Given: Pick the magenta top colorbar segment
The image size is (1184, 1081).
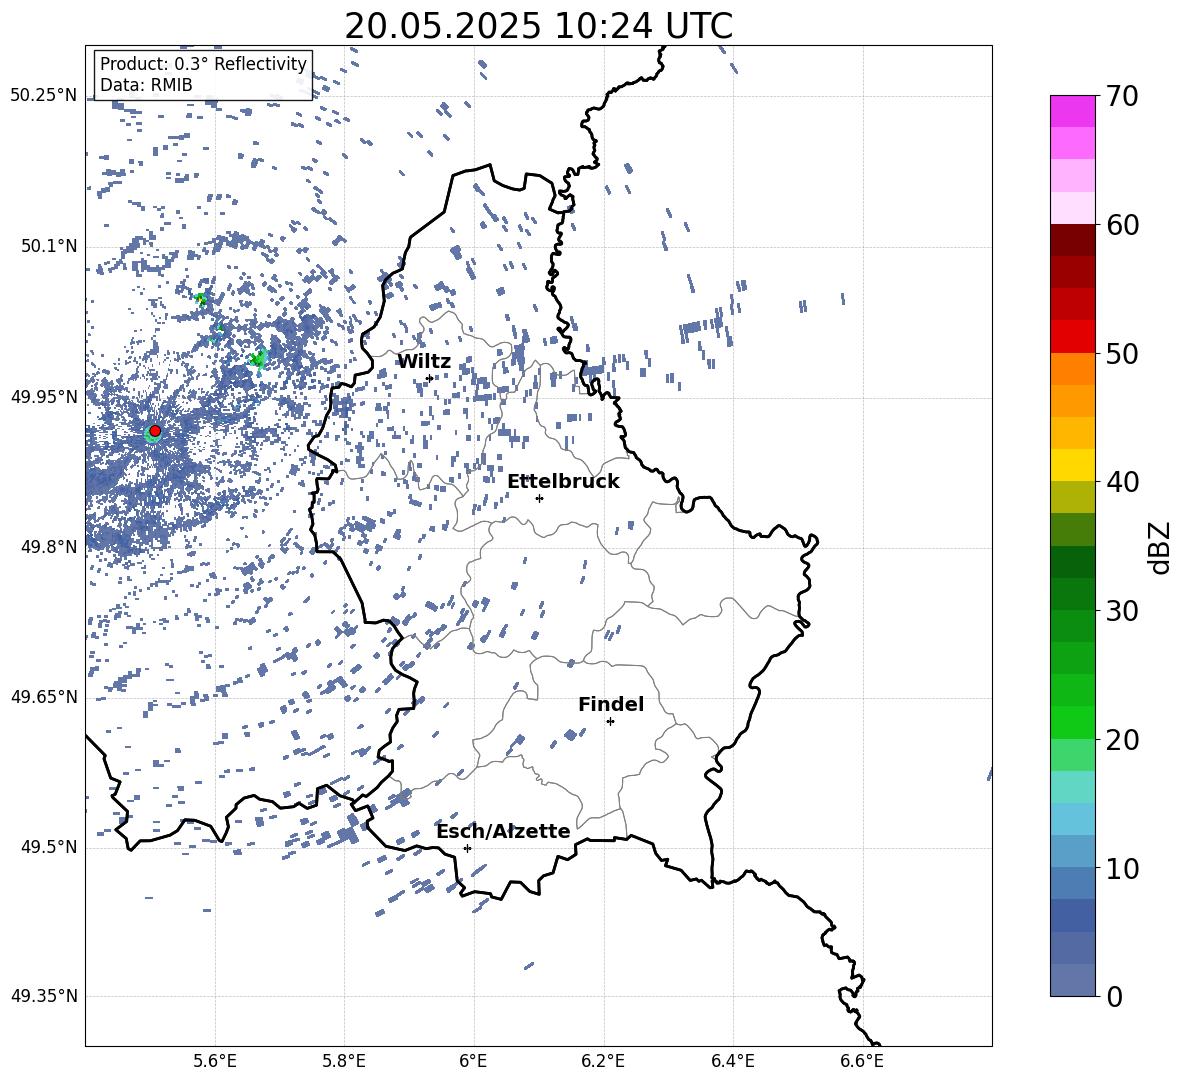Looking at the screenshot, I should point(1073,112).
